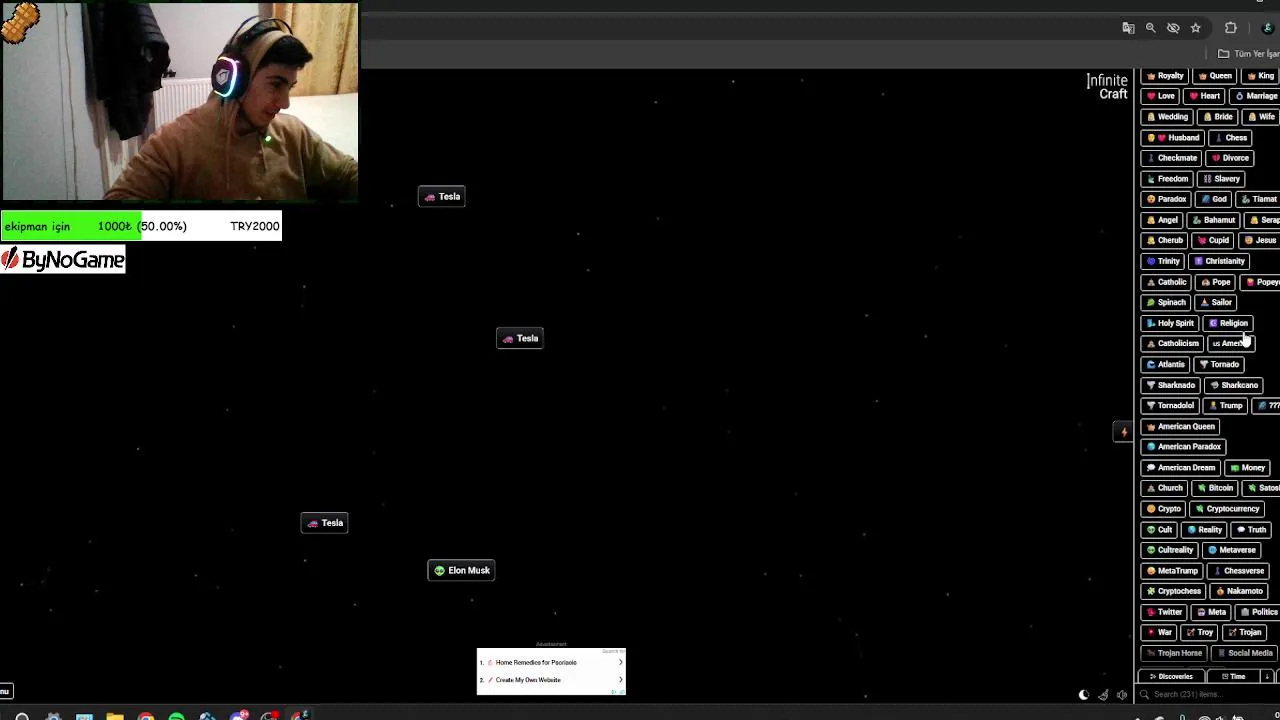Pick the Bride item
1280x720 pixels.
pos(1218,117)
